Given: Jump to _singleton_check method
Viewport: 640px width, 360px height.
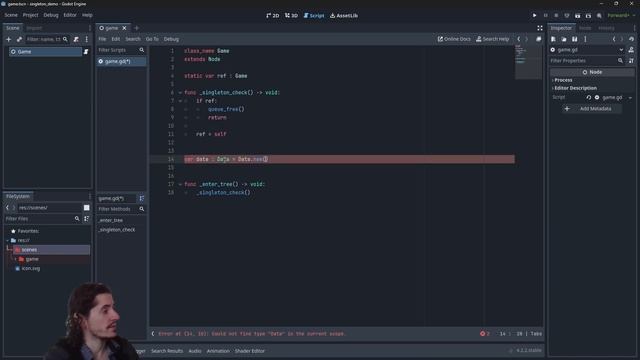Looking at the screenshot, I should coord(117,230).
